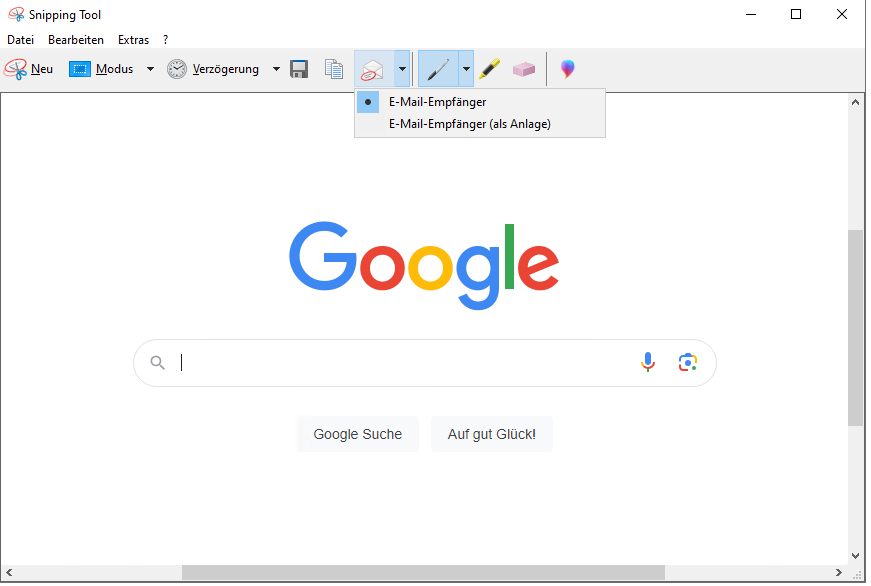Send snip via the envelope icon
This screenshot has height=586, width=871.
click(x=372, y=70)
